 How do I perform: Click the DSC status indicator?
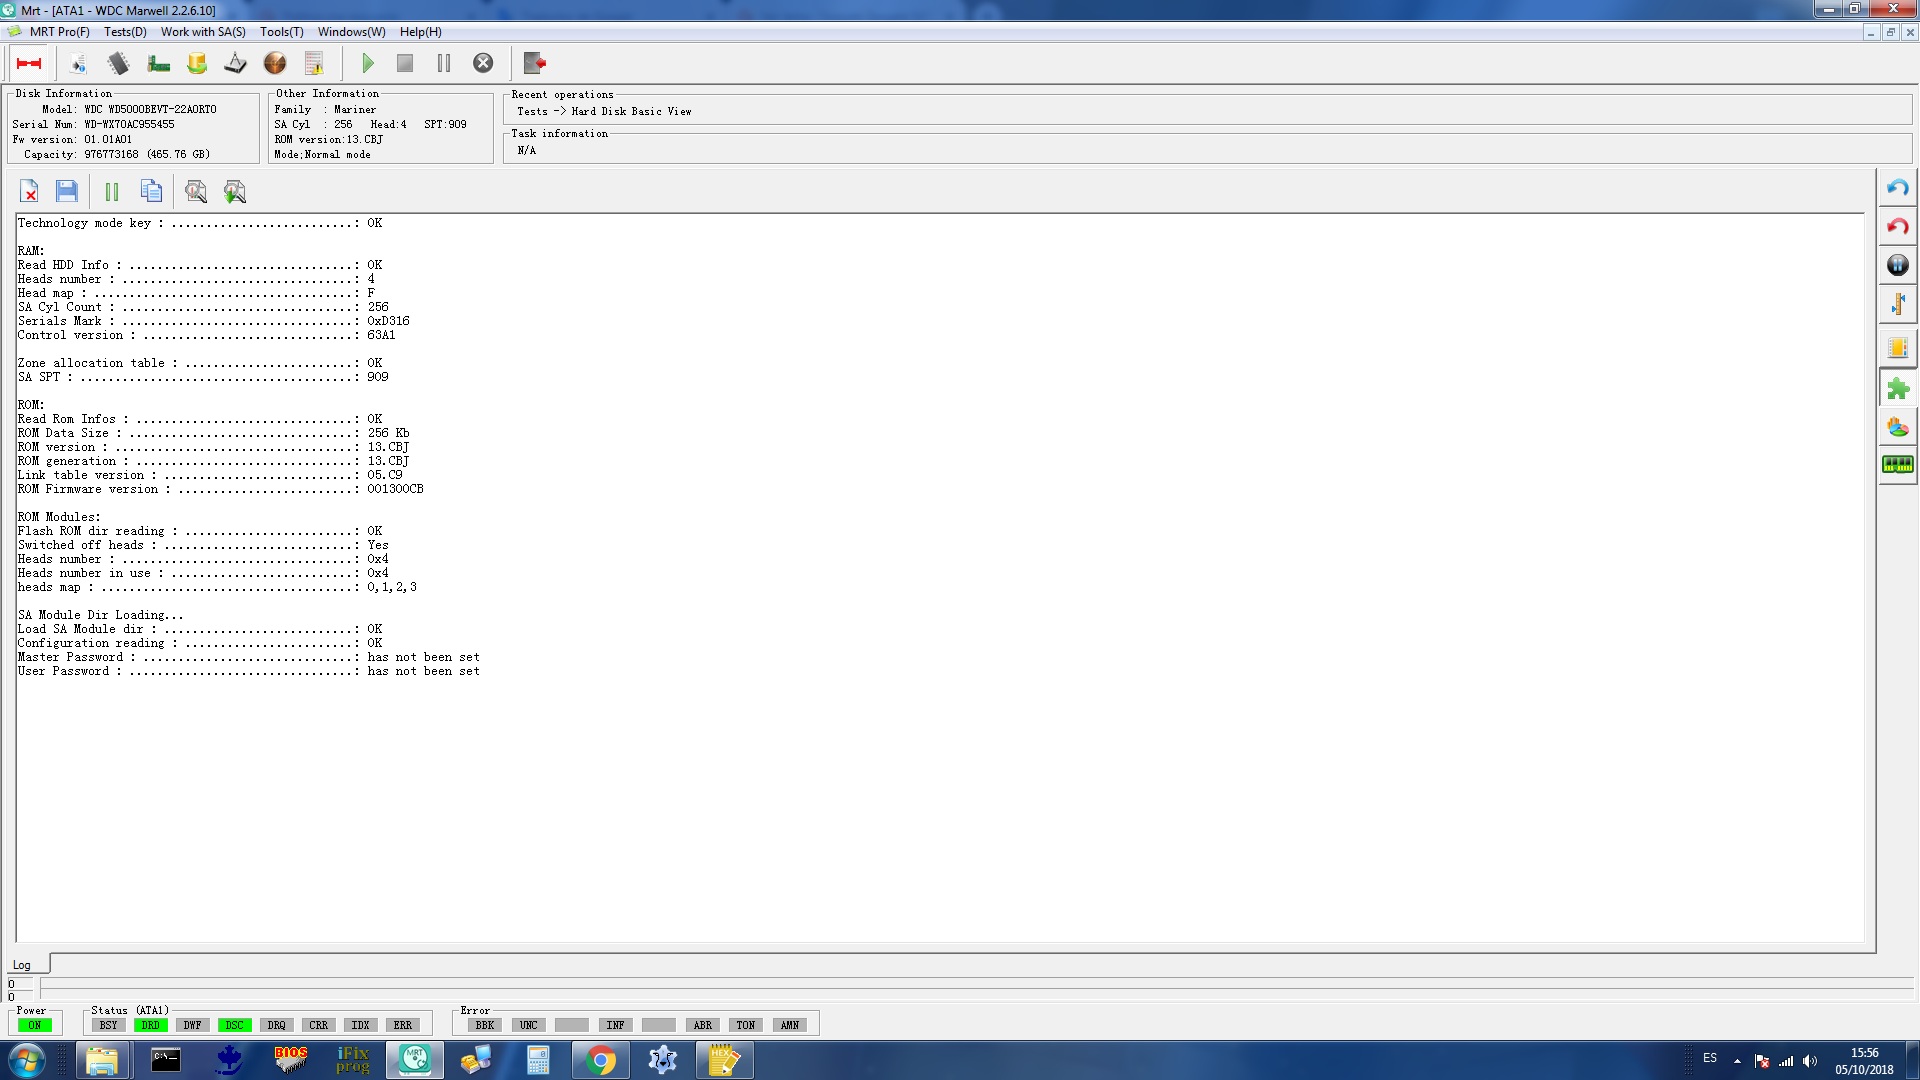[234, 1025]
